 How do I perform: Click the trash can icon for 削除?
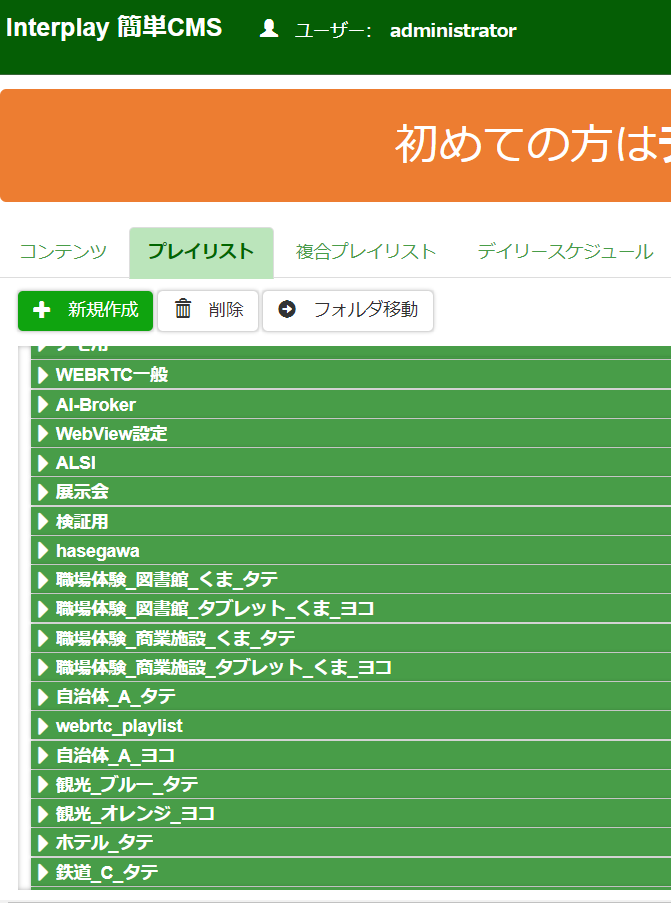(183, 310)
